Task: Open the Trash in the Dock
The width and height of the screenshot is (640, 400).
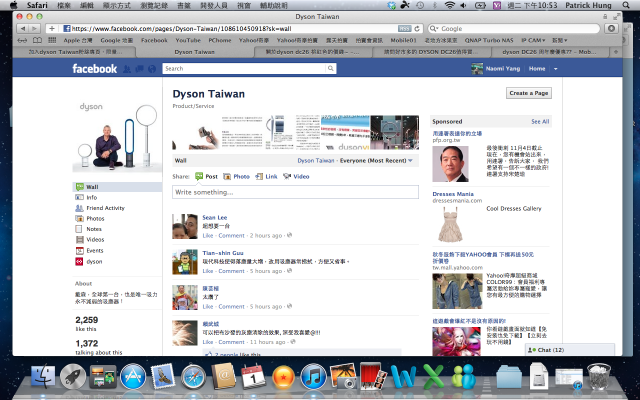Action: click(599, 376)
